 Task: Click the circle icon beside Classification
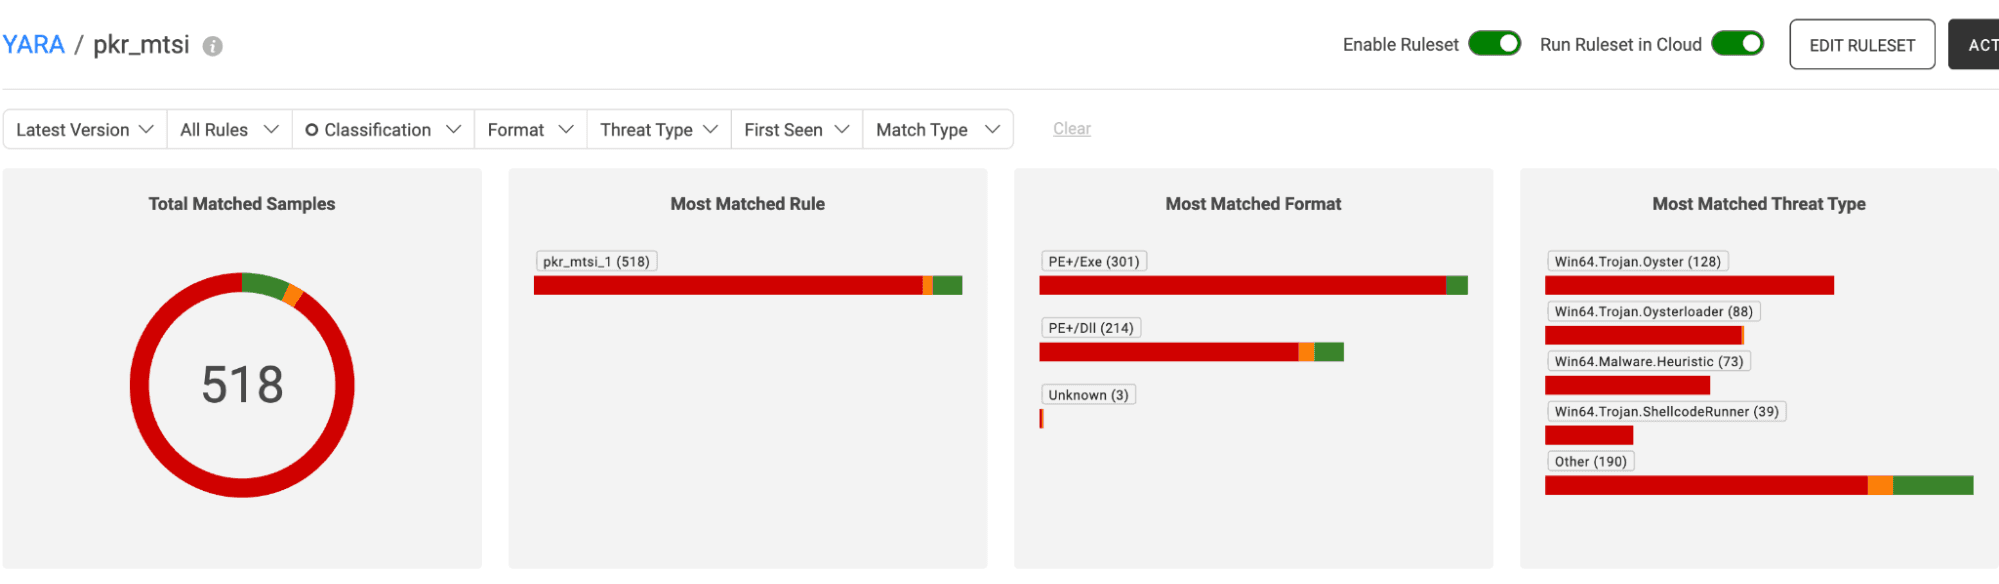point(312,130)
